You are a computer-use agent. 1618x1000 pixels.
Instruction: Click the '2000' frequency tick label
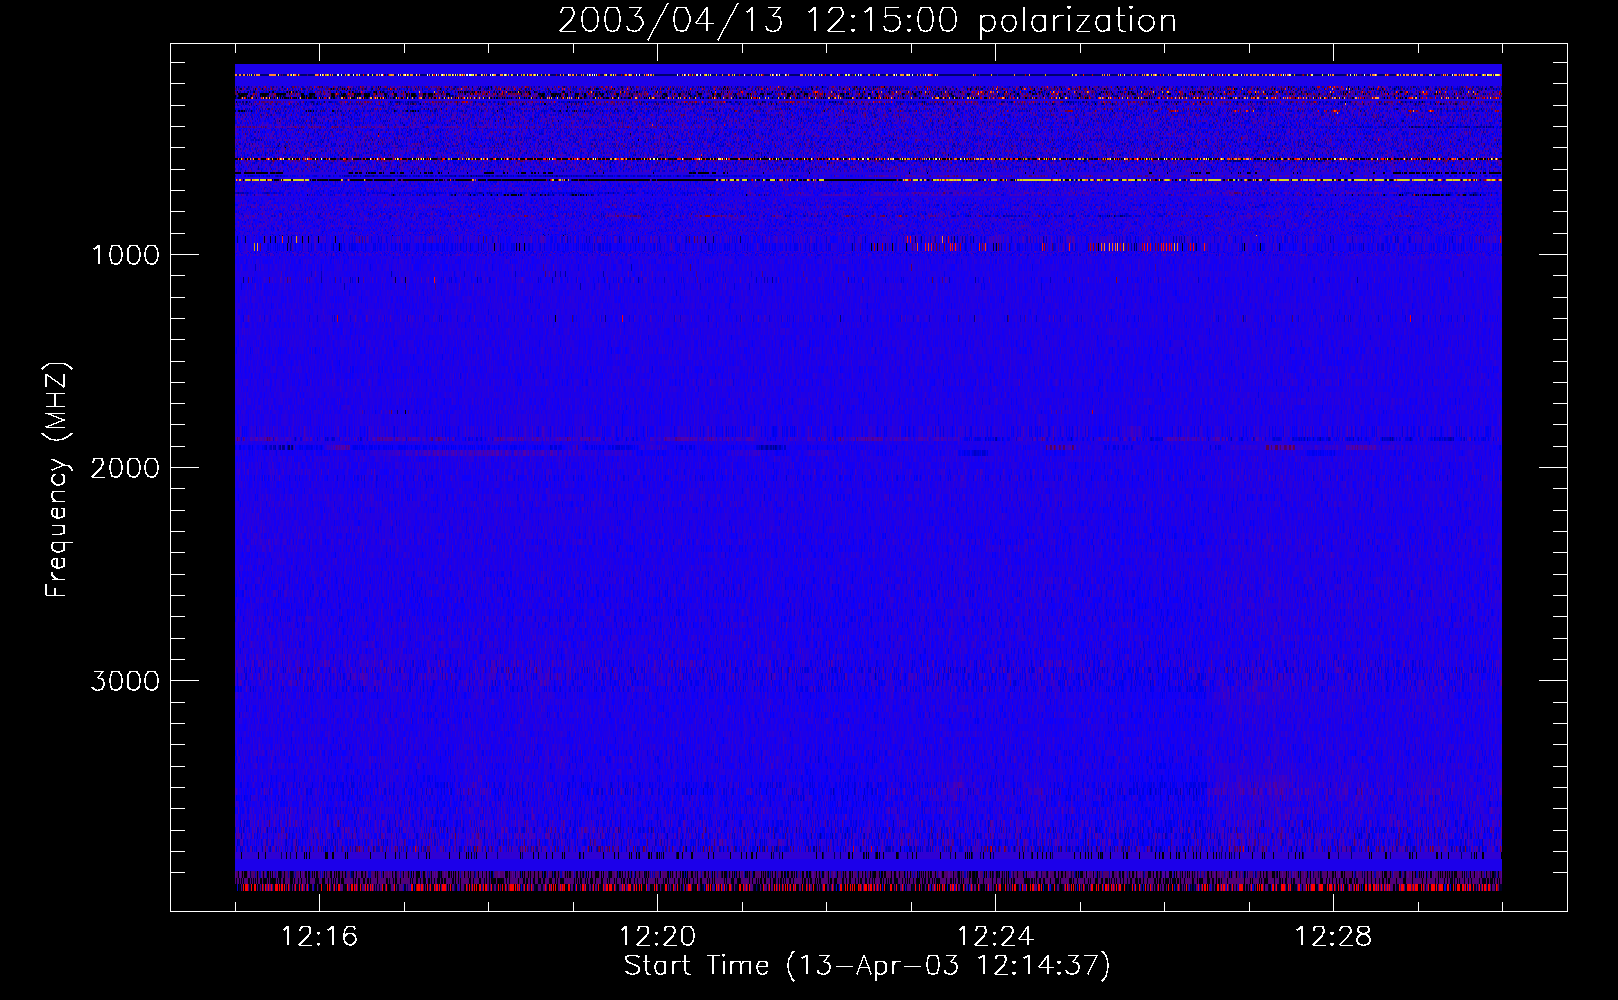coord(125,468)
